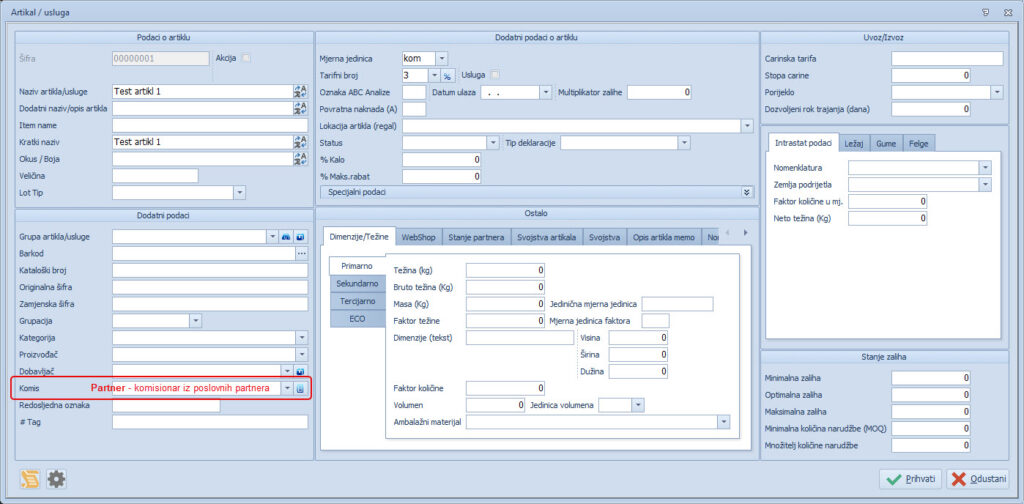Click the Odustani button
The image size is (1024, 504).
point(978,479)
